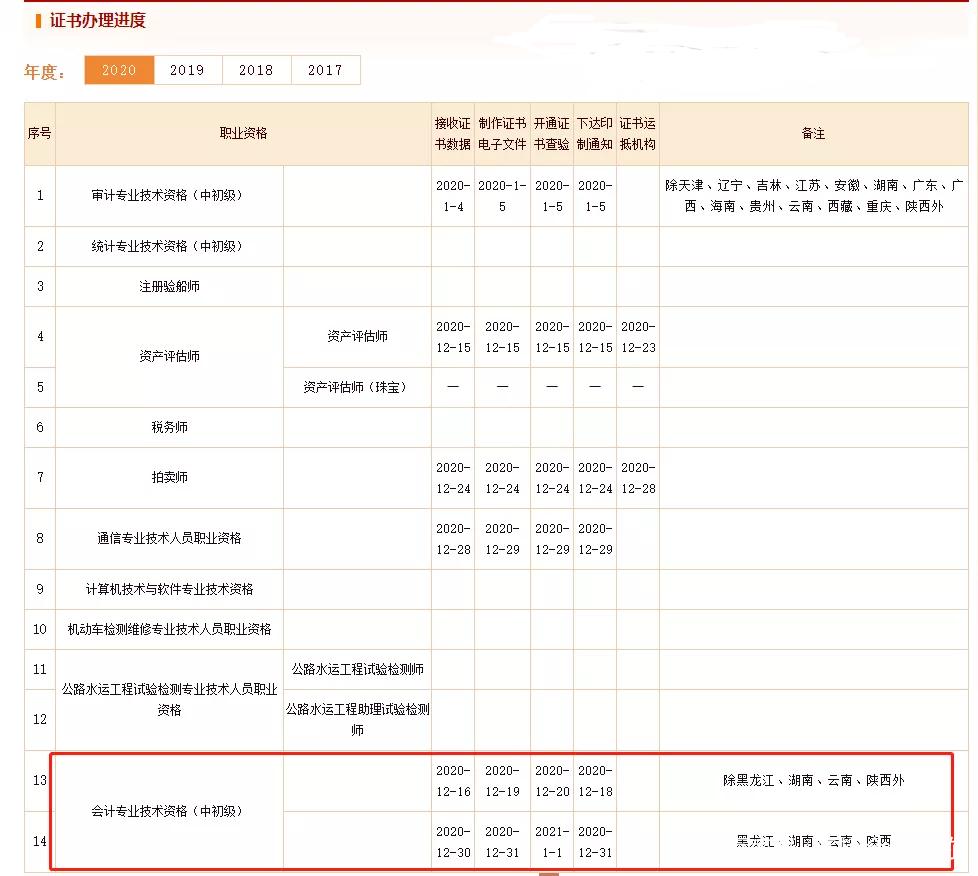Select the 注册验船师 row text

169,286
